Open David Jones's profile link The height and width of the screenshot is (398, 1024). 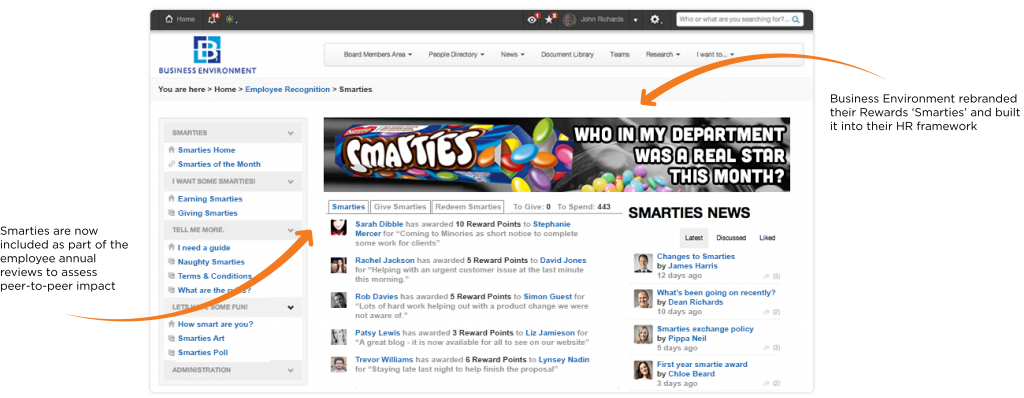563,261
